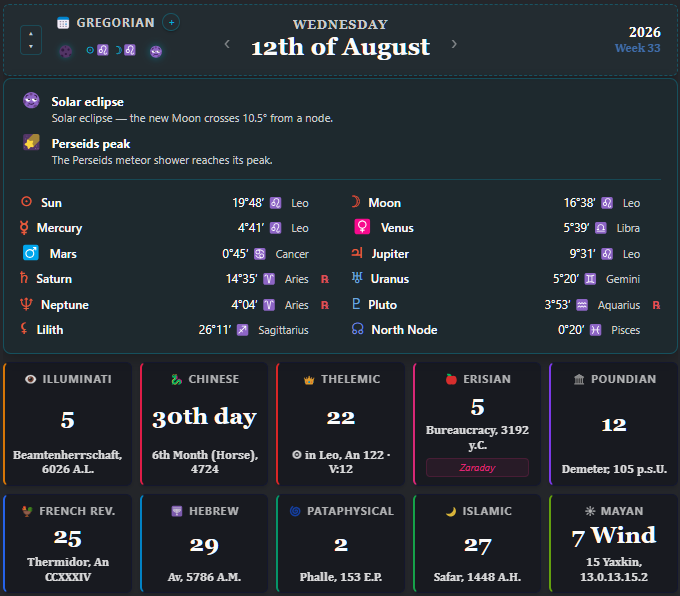Screen dimensions: 680x596
Task: Click the Illuminati eye icon
Action: [30, 379]
